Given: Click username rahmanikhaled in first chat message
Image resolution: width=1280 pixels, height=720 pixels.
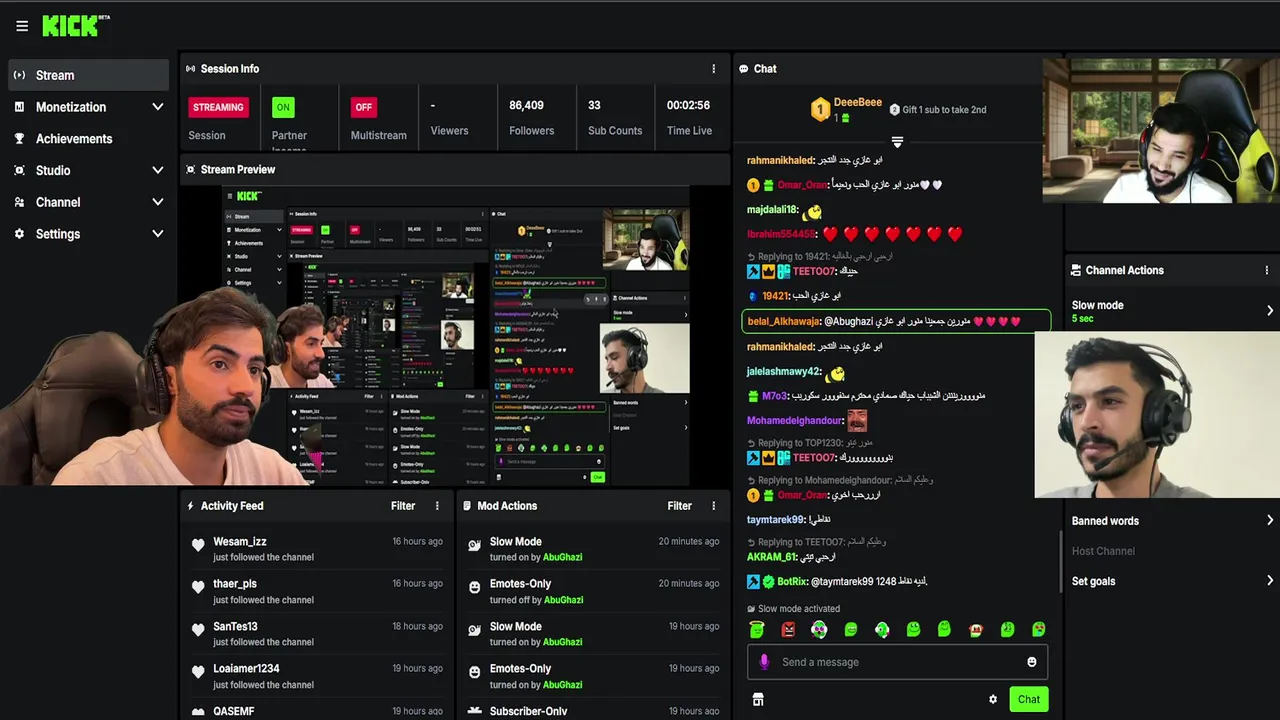Looking at the screenshot, I should (780, 160).
